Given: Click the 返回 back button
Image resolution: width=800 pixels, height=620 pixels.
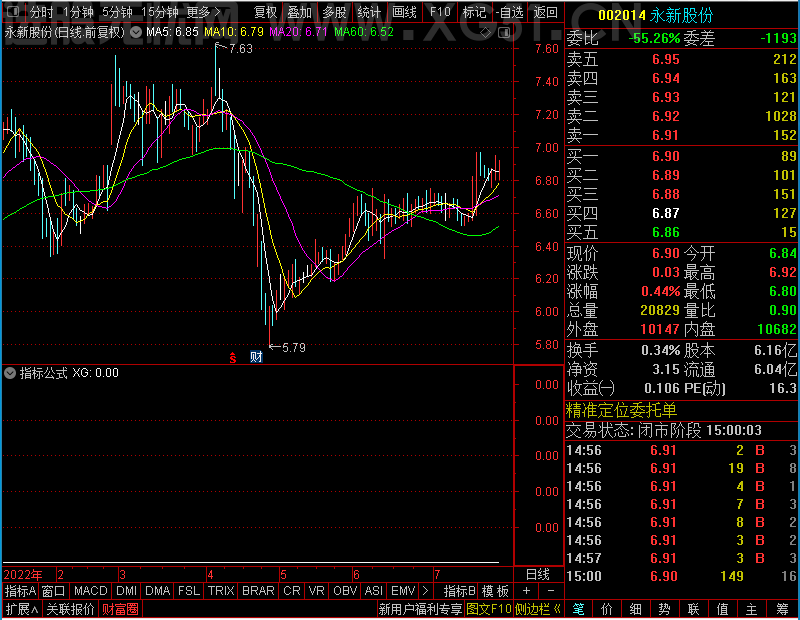Looking at the screenshot, I should [x=545, y=12].
